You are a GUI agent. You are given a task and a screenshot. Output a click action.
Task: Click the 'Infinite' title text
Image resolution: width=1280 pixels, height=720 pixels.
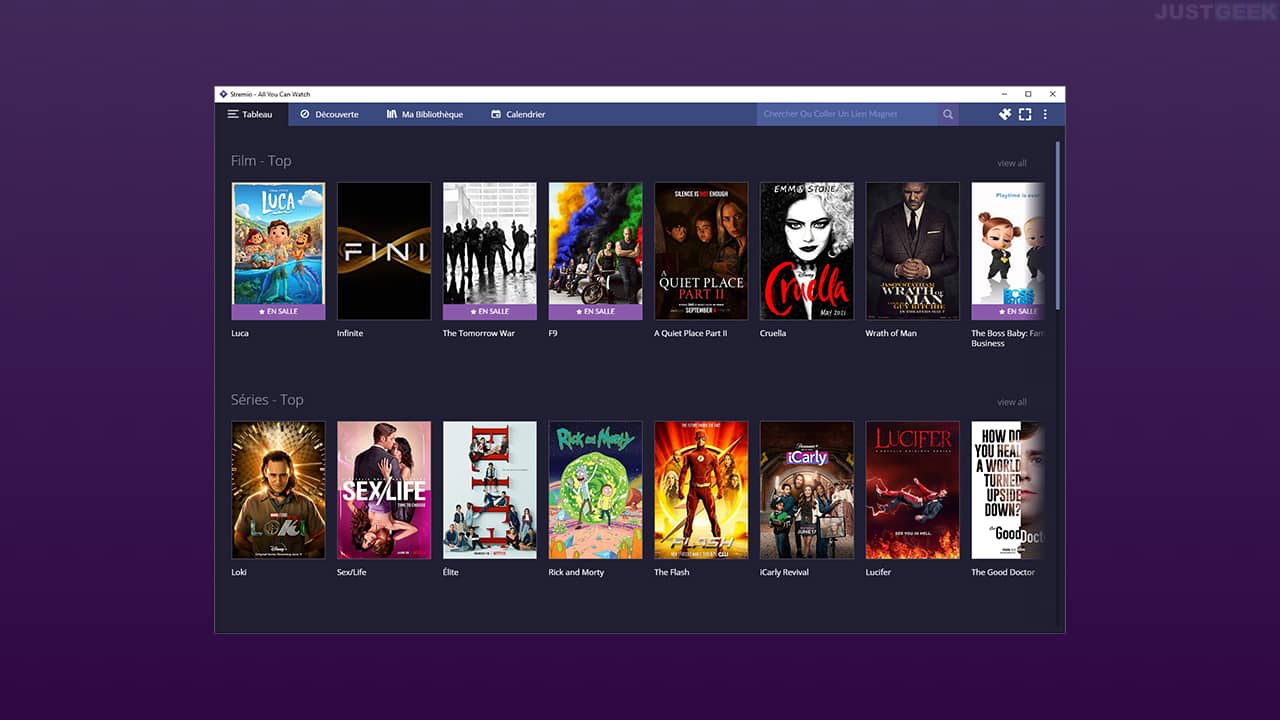click(350, 333)
